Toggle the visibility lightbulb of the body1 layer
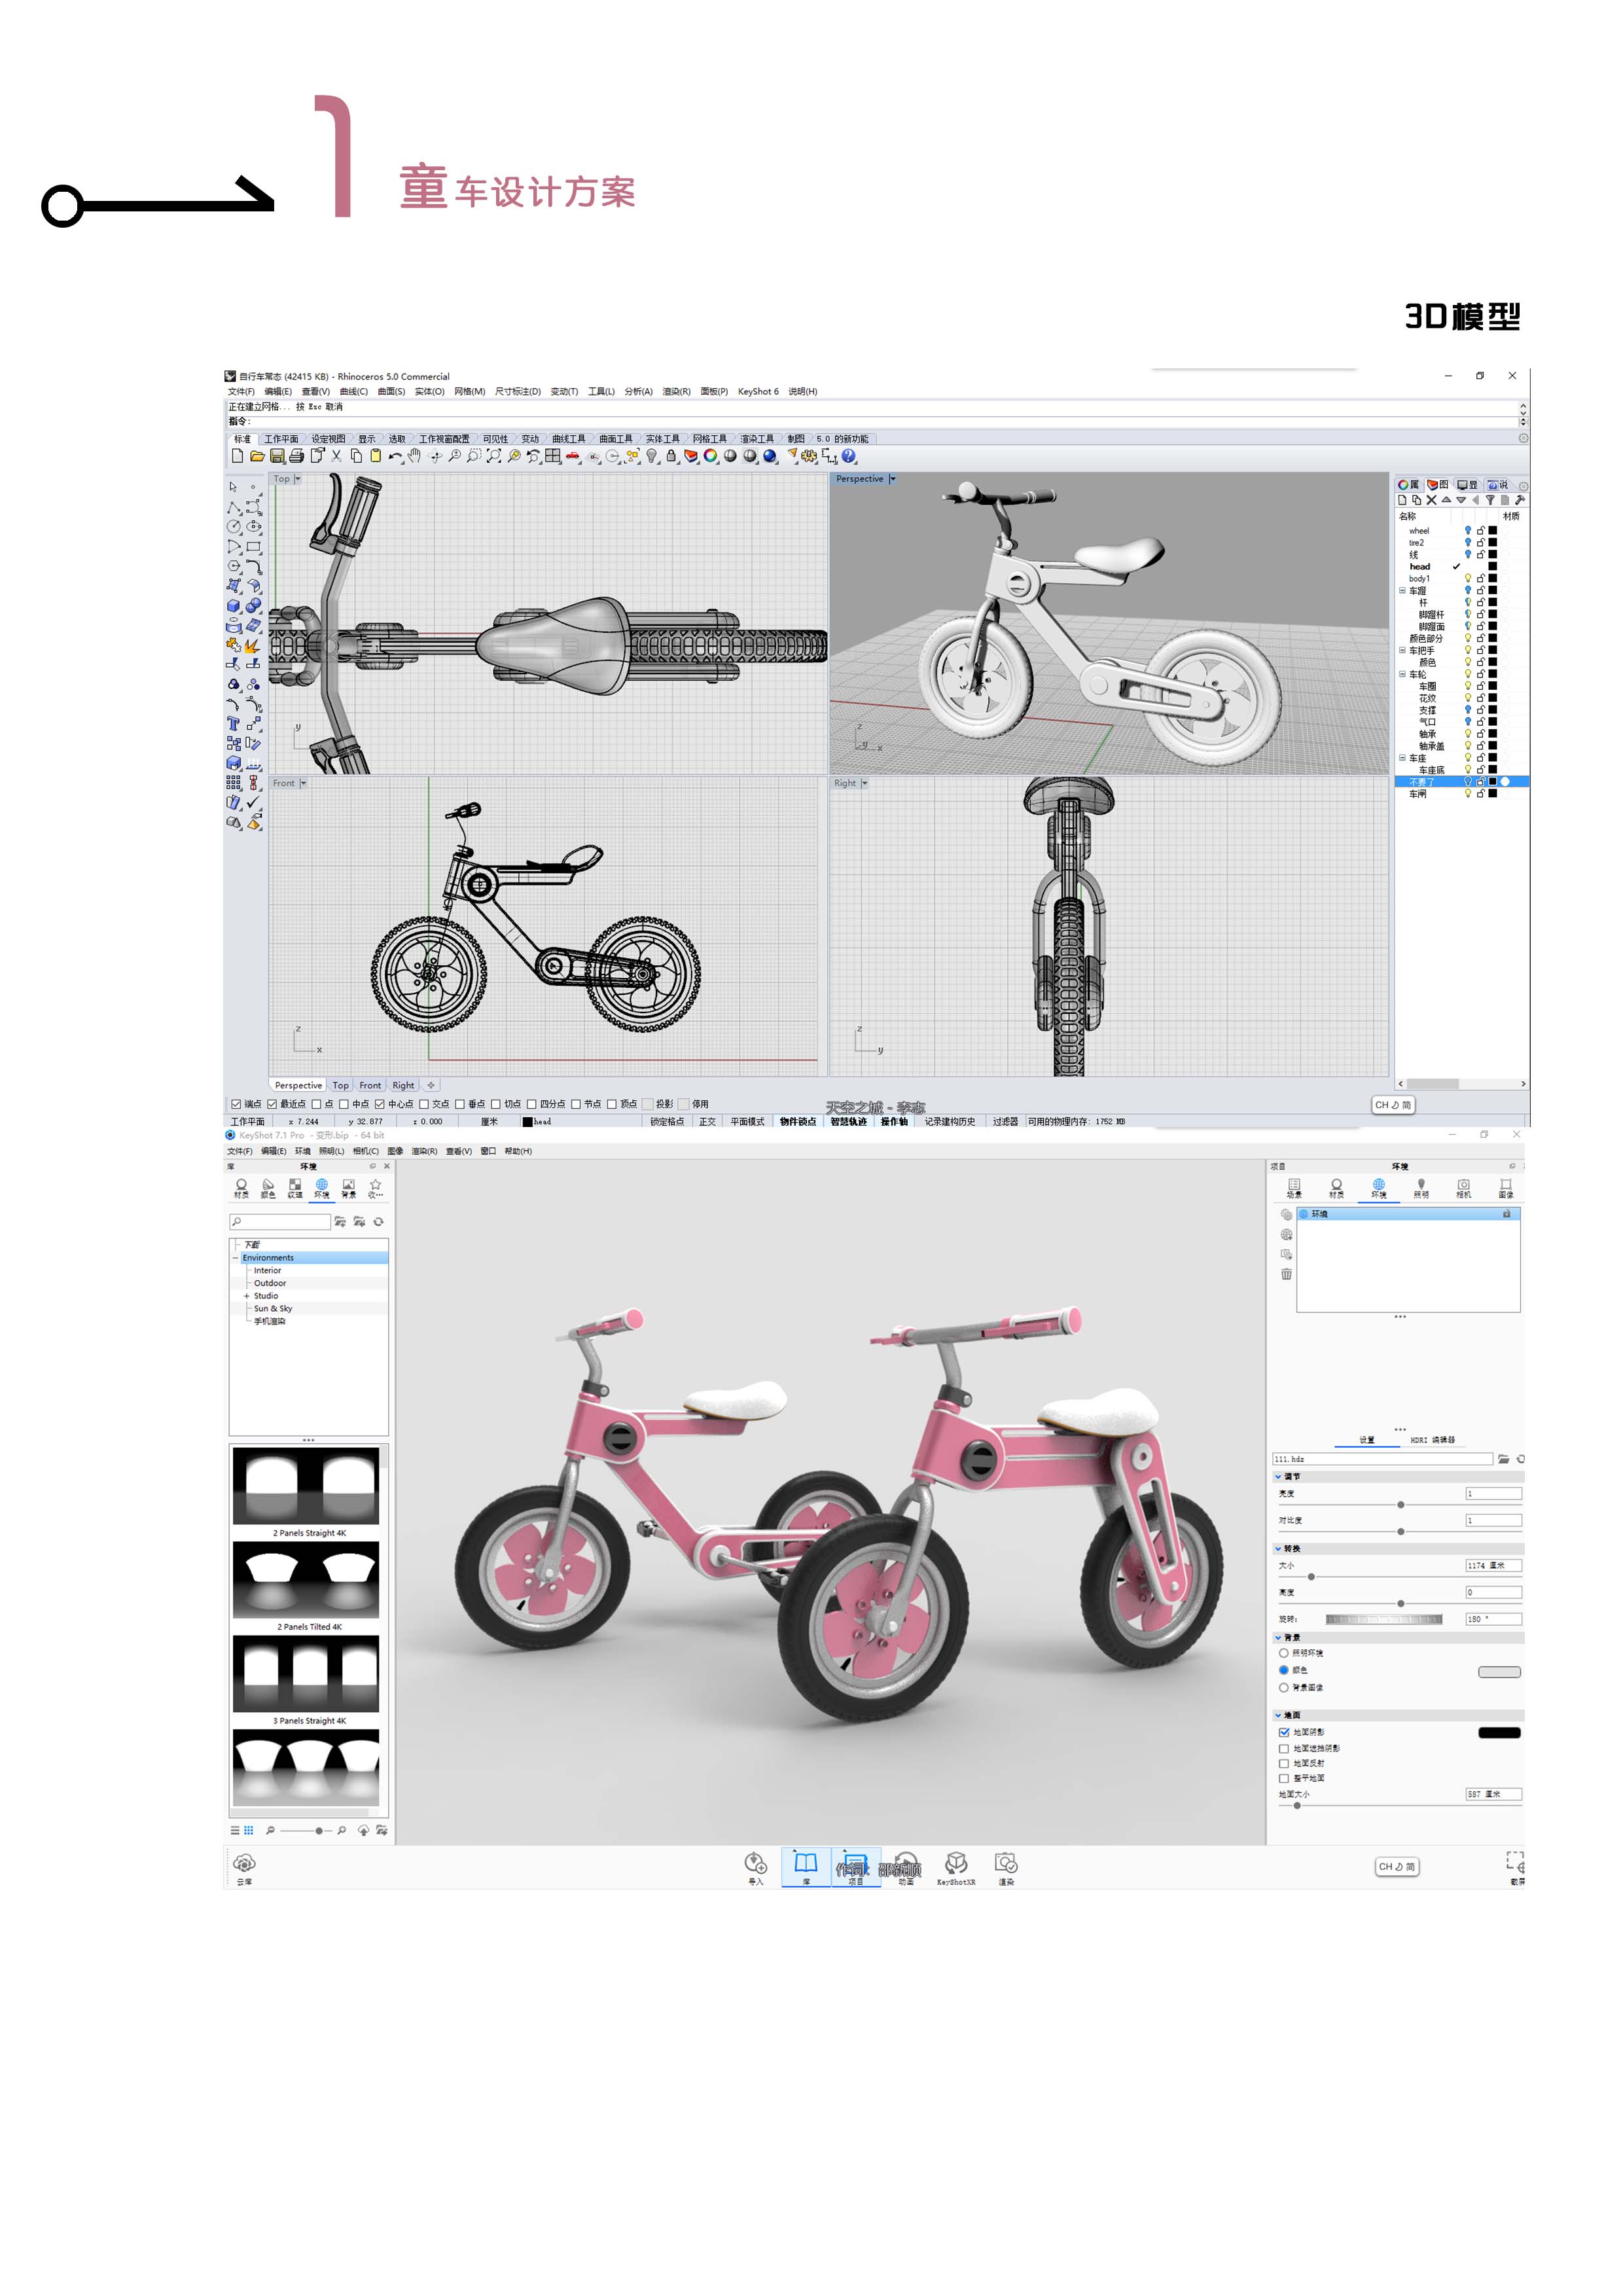Viewport: 1623px width, 2296px height. point(1469,579)
